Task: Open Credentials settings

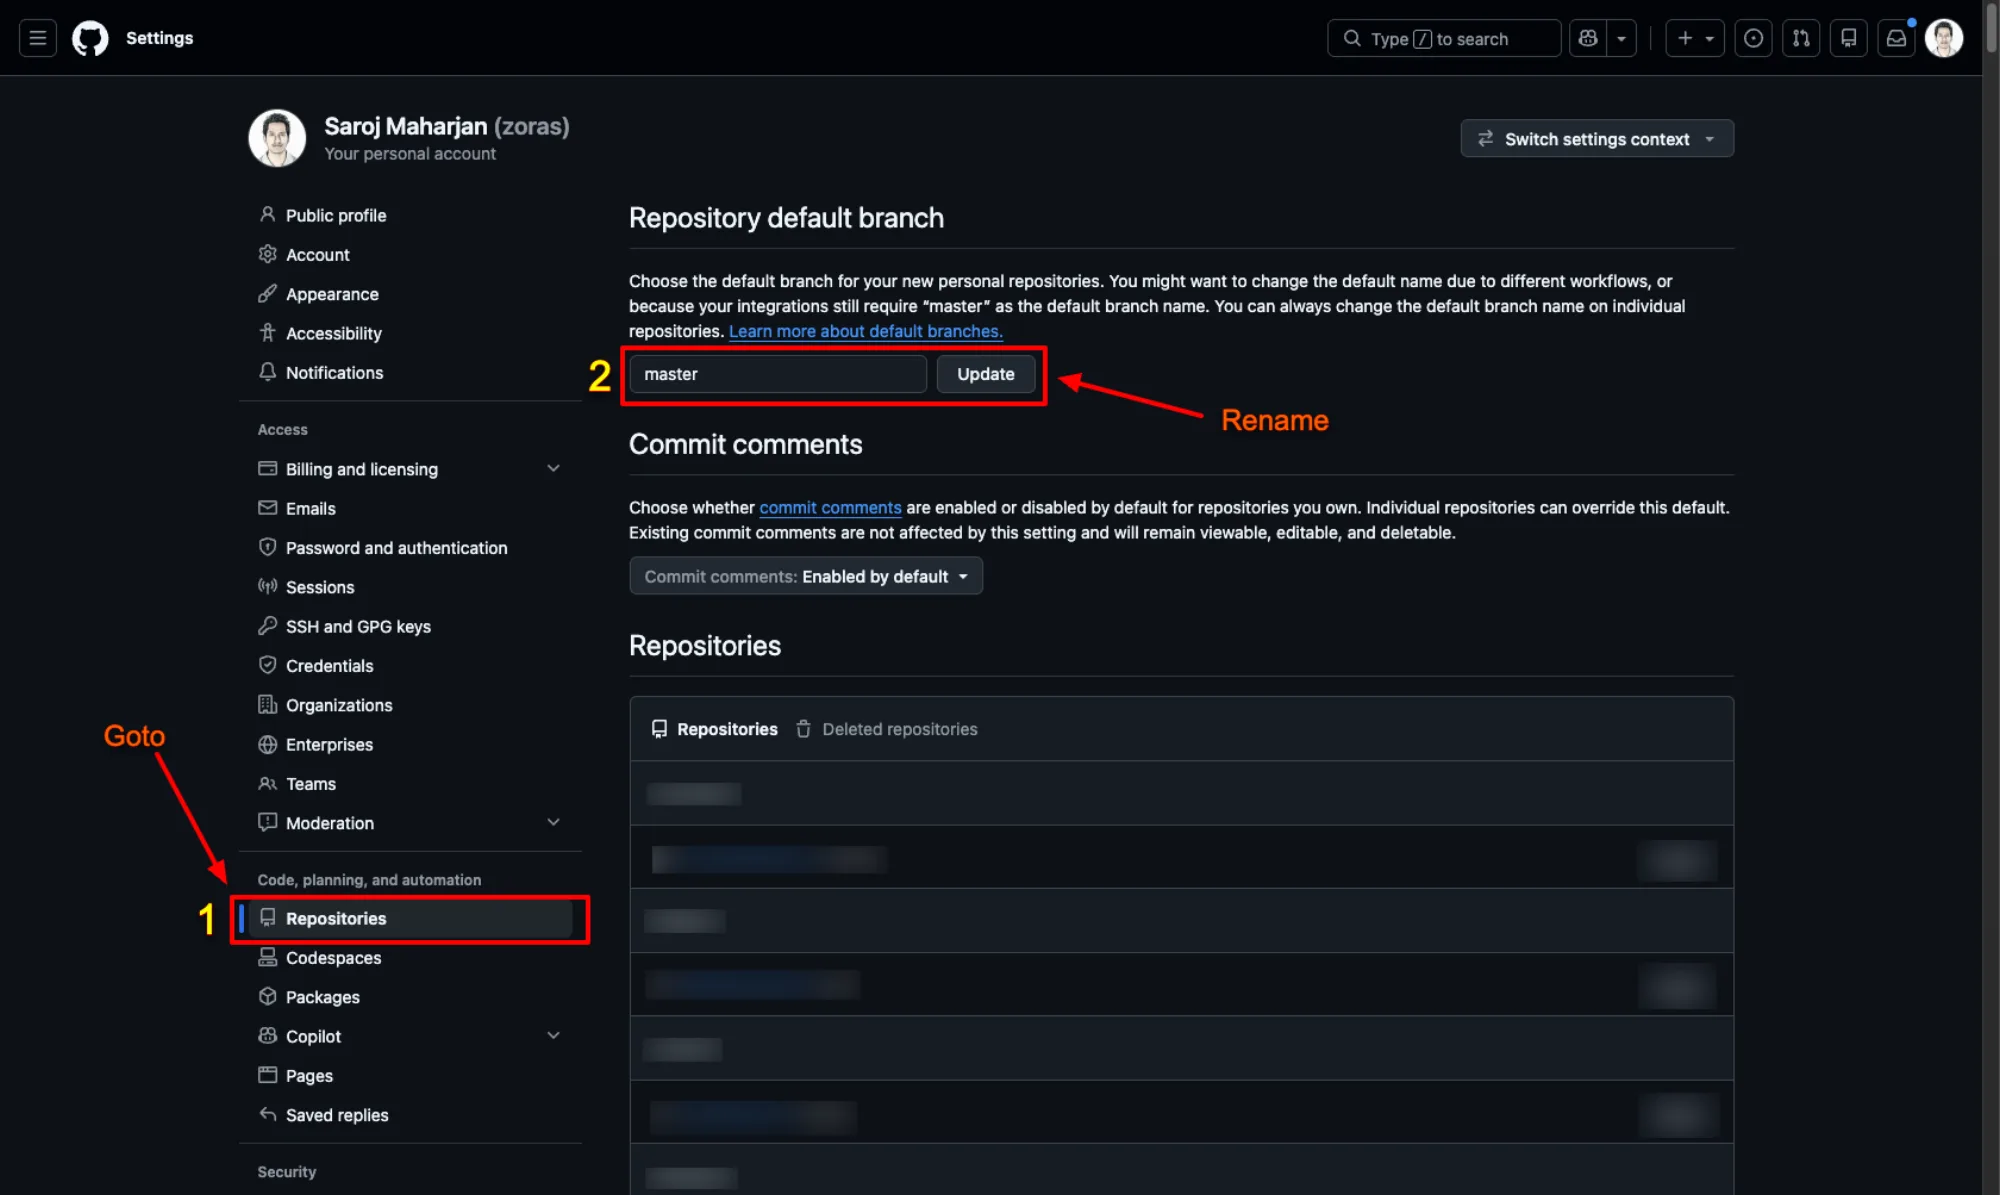Action: pyautogui.click(x=410, y=665)
